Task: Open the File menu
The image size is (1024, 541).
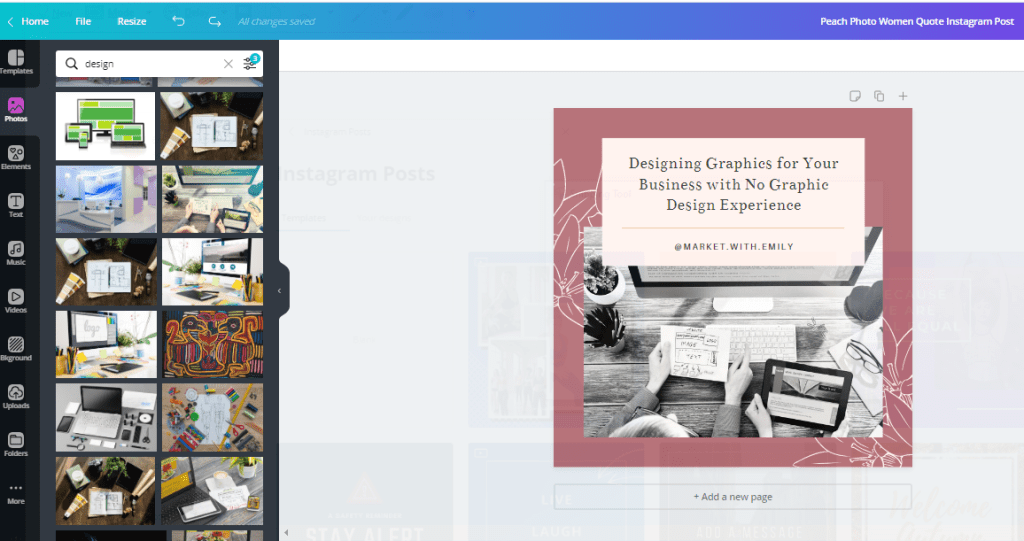Action: (x=83, y=21)
